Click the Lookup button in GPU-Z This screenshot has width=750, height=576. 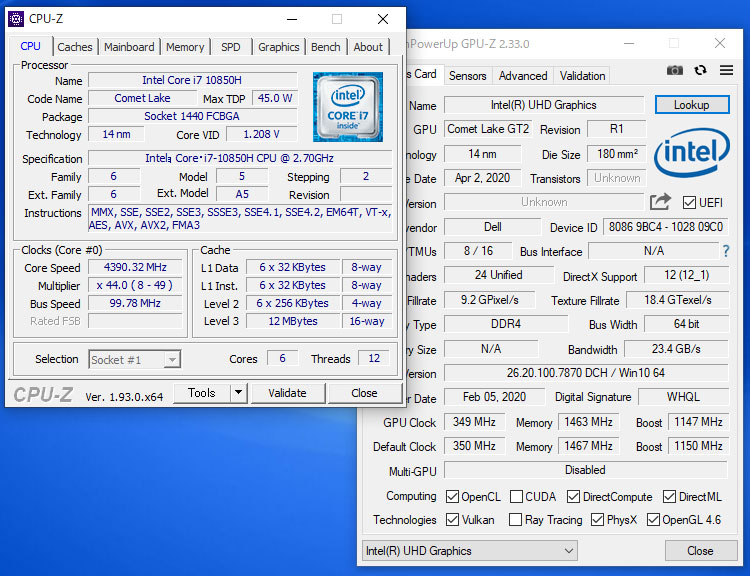tap(692, 105)
